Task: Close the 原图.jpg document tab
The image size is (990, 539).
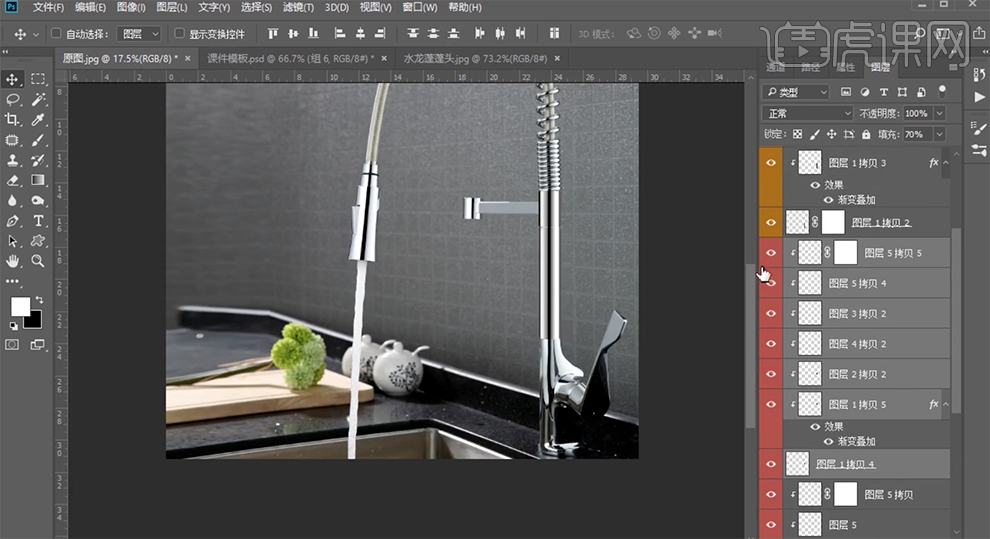Action: click(x=188, y=58)
